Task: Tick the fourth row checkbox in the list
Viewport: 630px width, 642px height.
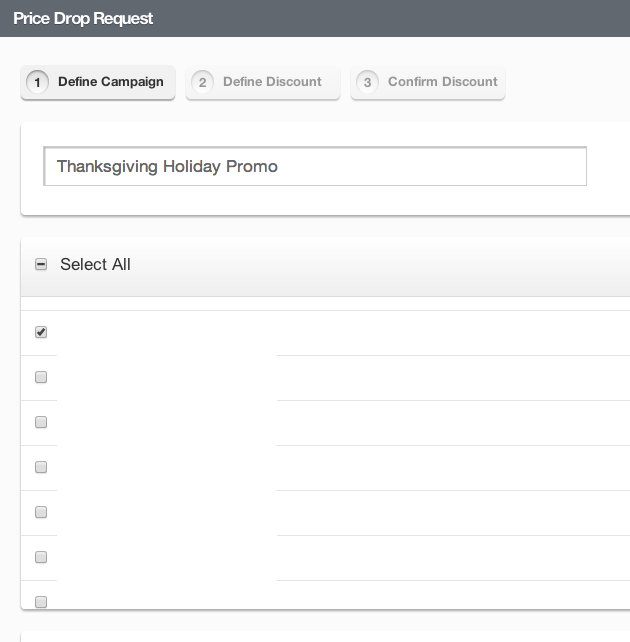Action: tap(41, 467)
